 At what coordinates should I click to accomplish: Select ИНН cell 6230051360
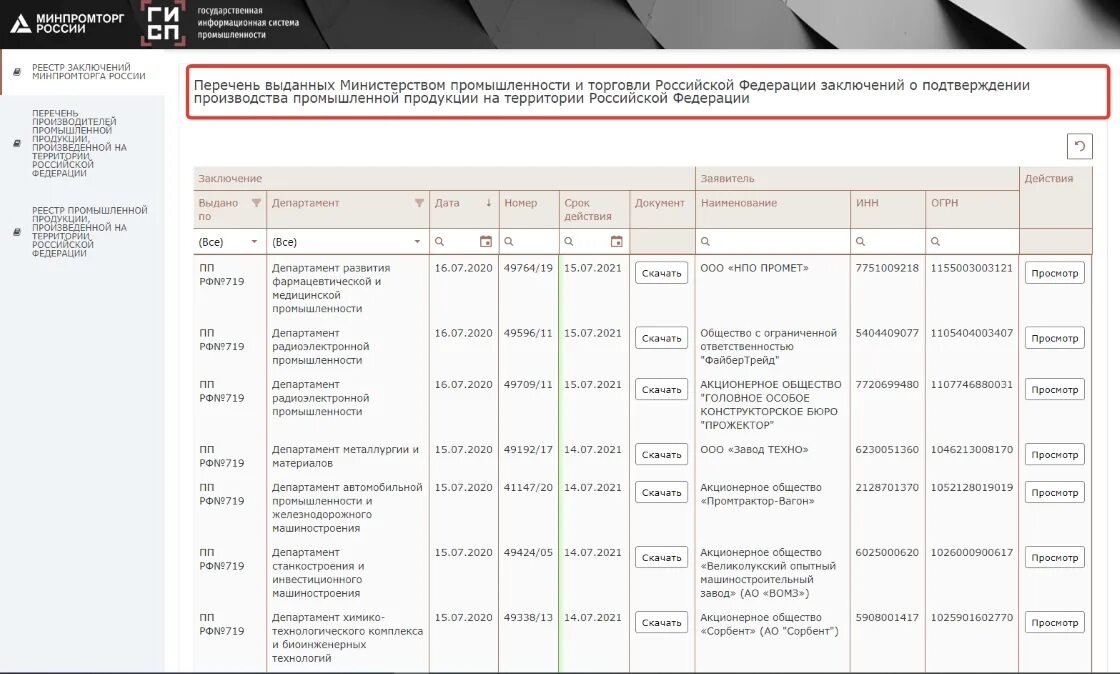pos(887,449)
